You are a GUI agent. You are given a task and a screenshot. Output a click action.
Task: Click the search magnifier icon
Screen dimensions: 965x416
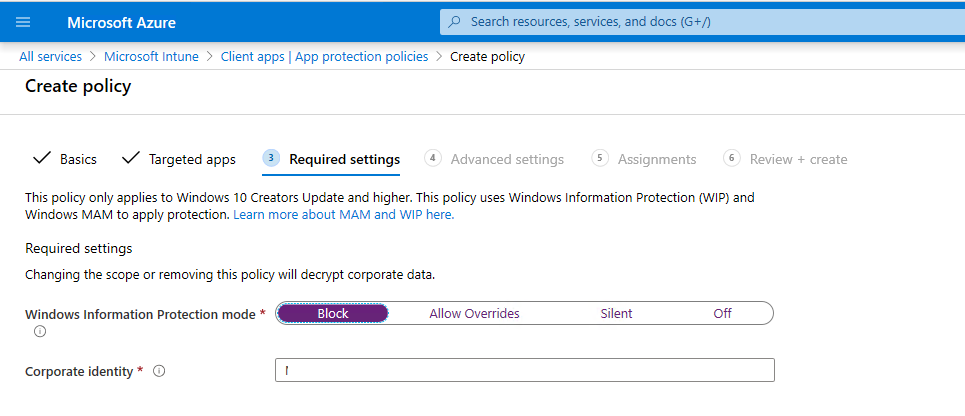tap(456, 21)
